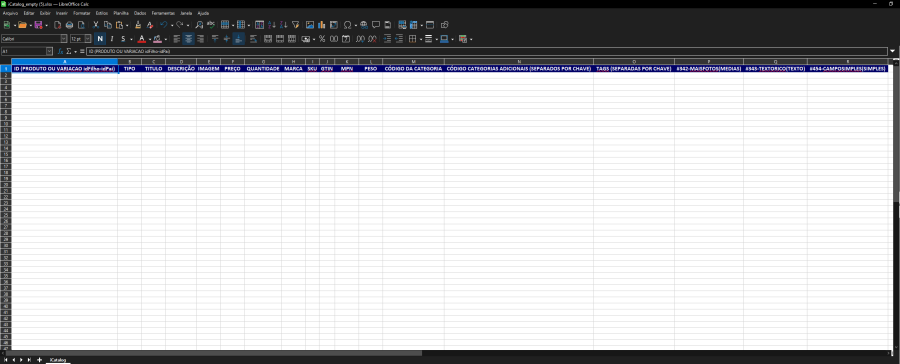Sort ascending with the A-Z icon
900x364 pixels.
[x=272, y=25]
